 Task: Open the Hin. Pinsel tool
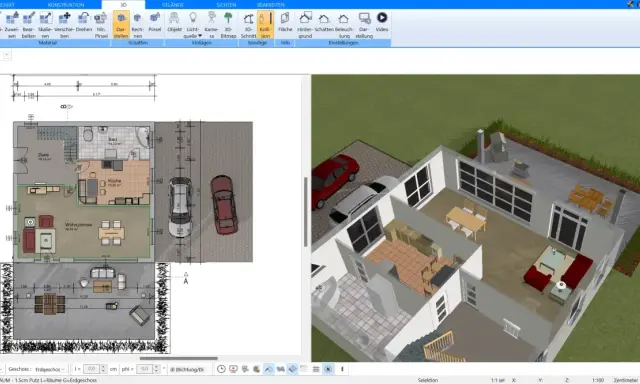(101, 25)
